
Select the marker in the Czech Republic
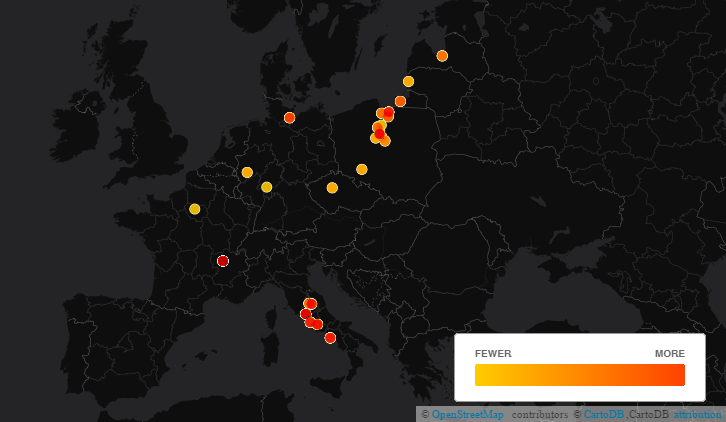(x=332, y=188)
